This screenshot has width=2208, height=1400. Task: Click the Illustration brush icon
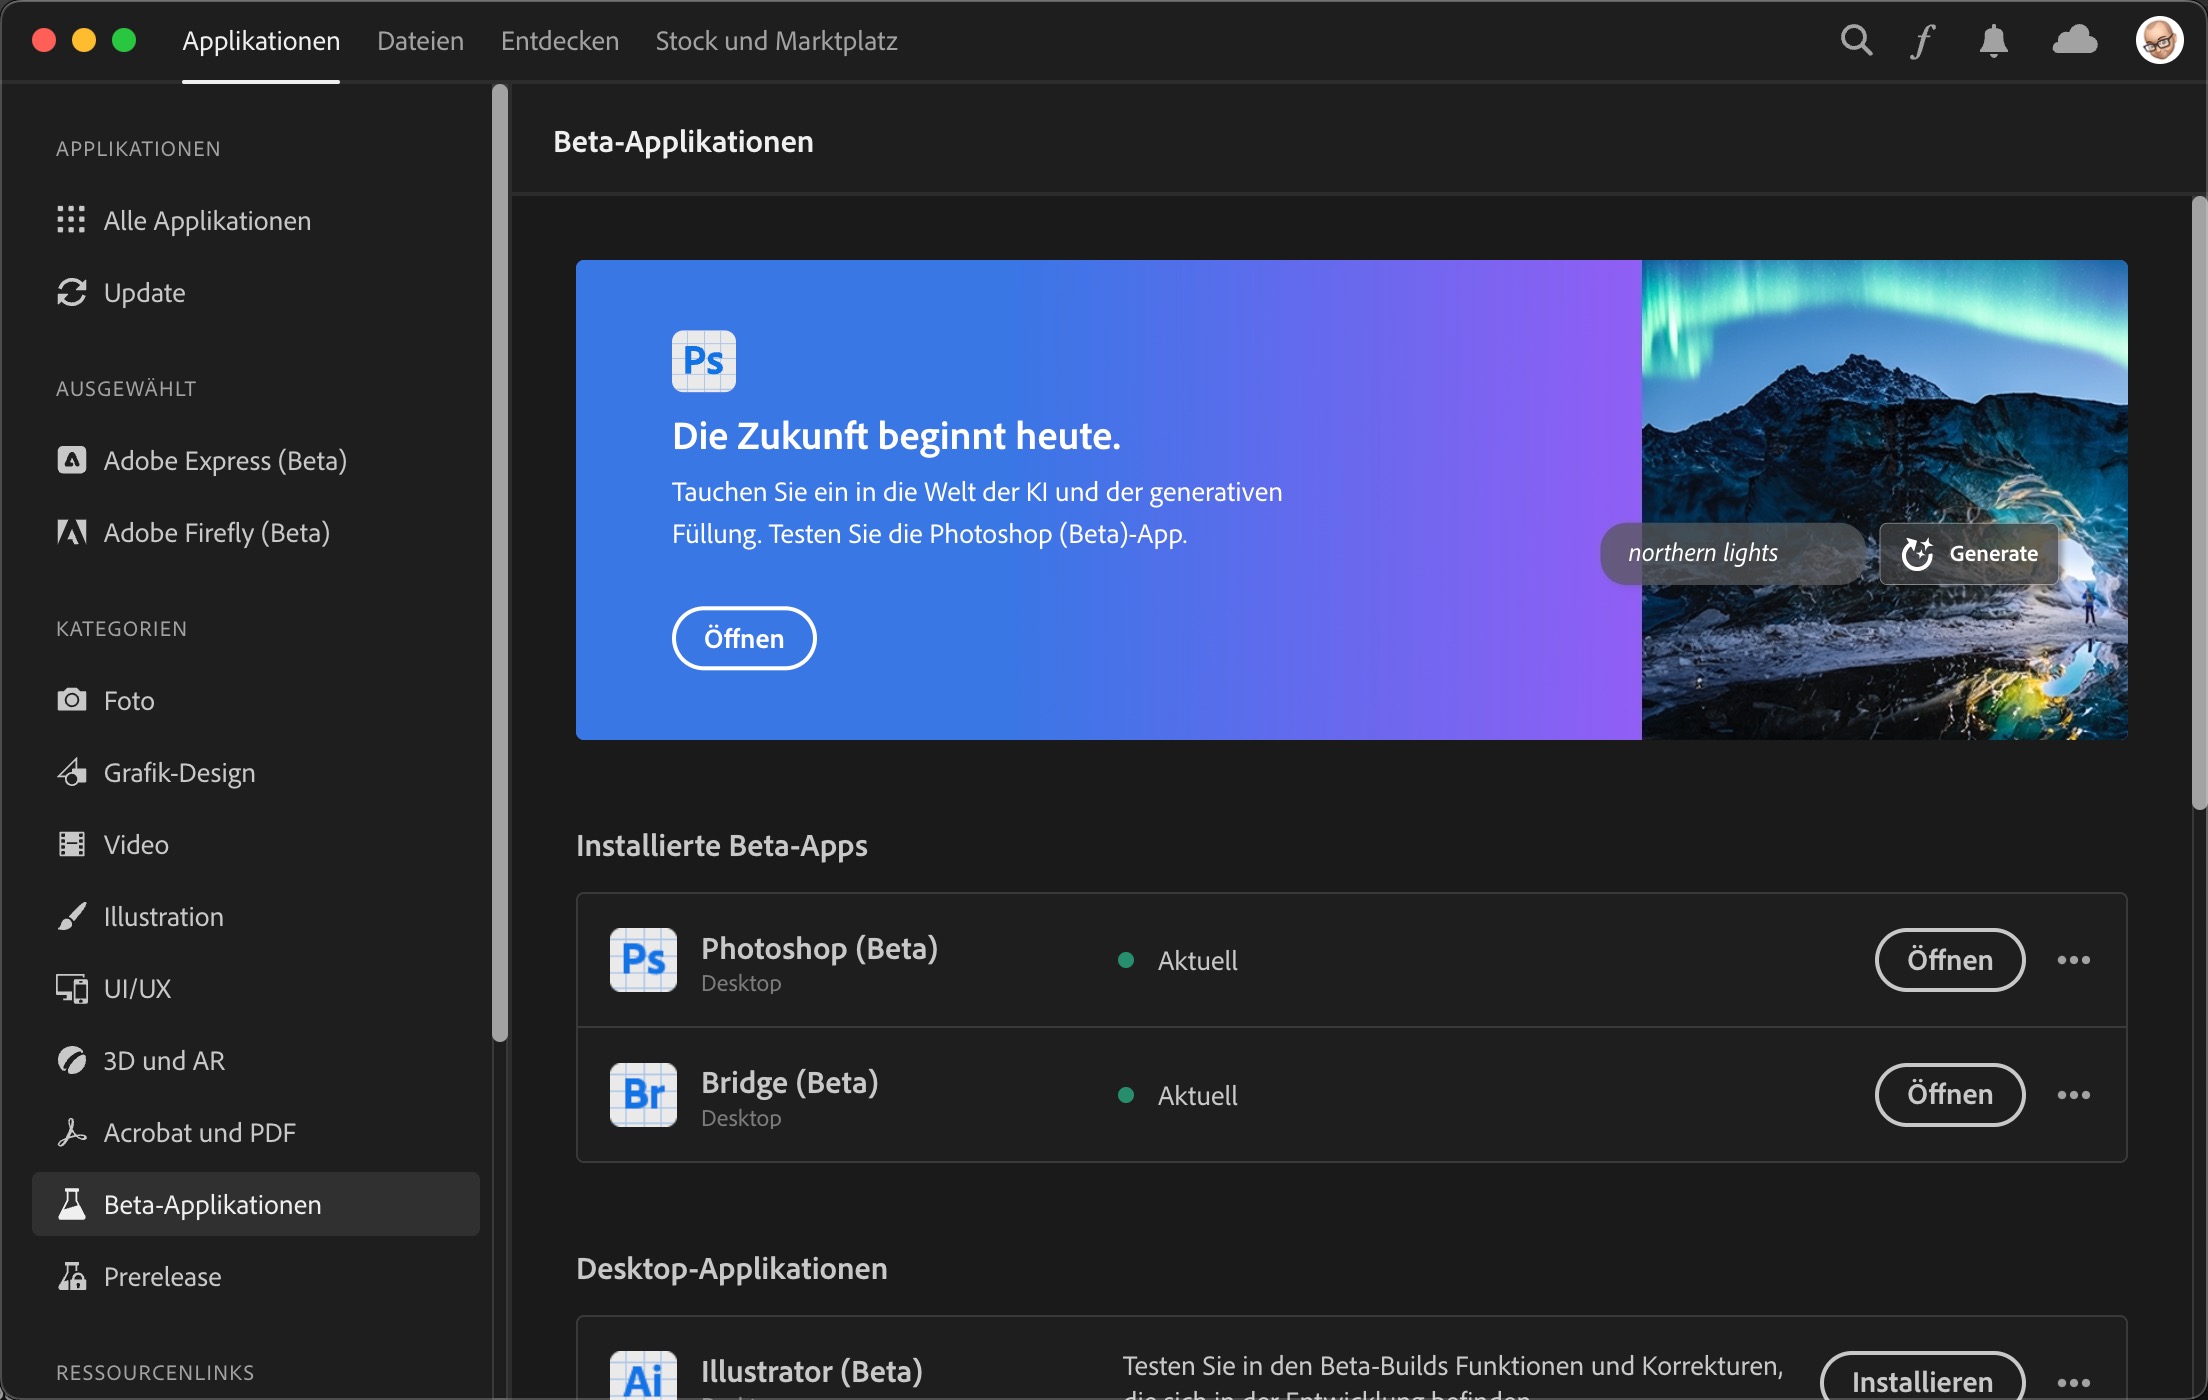(x=71, y=916)
